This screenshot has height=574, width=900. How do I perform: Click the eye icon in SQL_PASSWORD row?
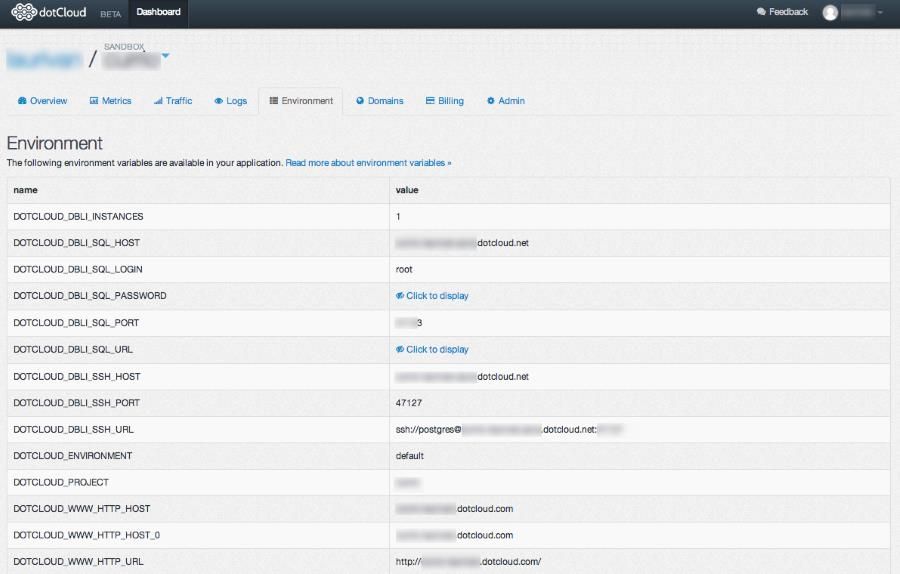399,296
